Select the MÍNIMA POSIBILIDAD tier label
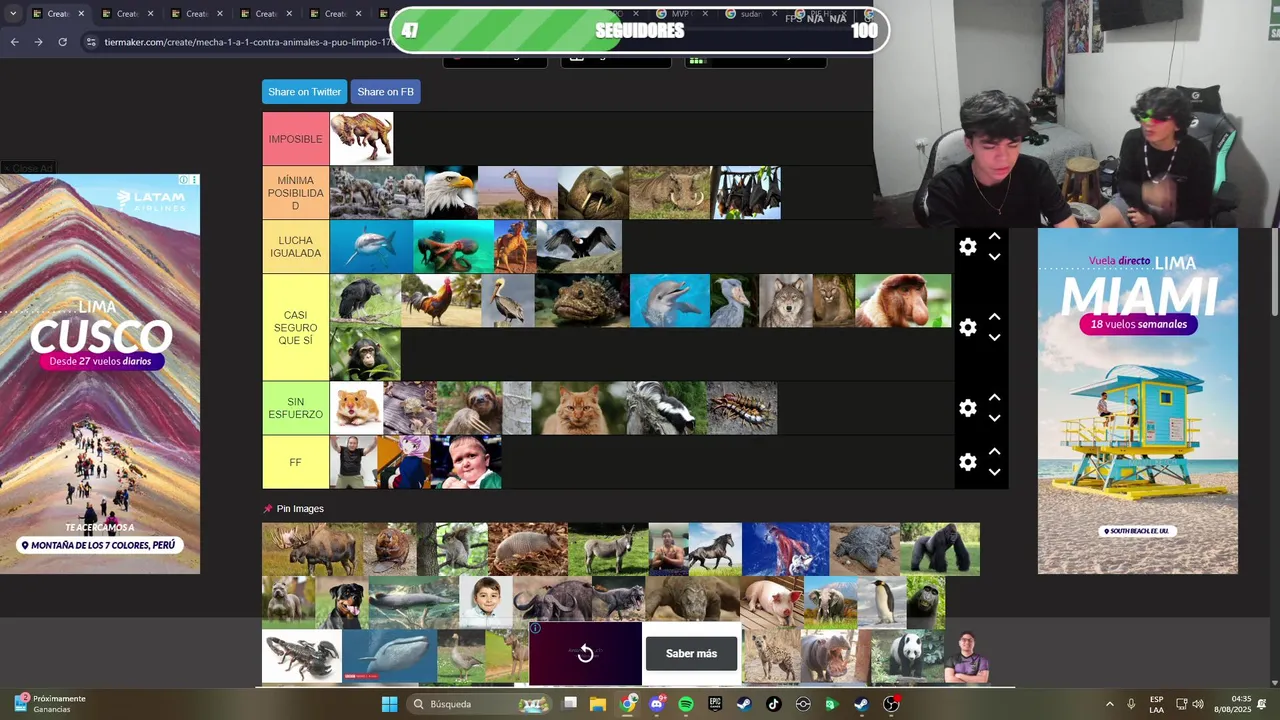 click(x=296, y=193)
